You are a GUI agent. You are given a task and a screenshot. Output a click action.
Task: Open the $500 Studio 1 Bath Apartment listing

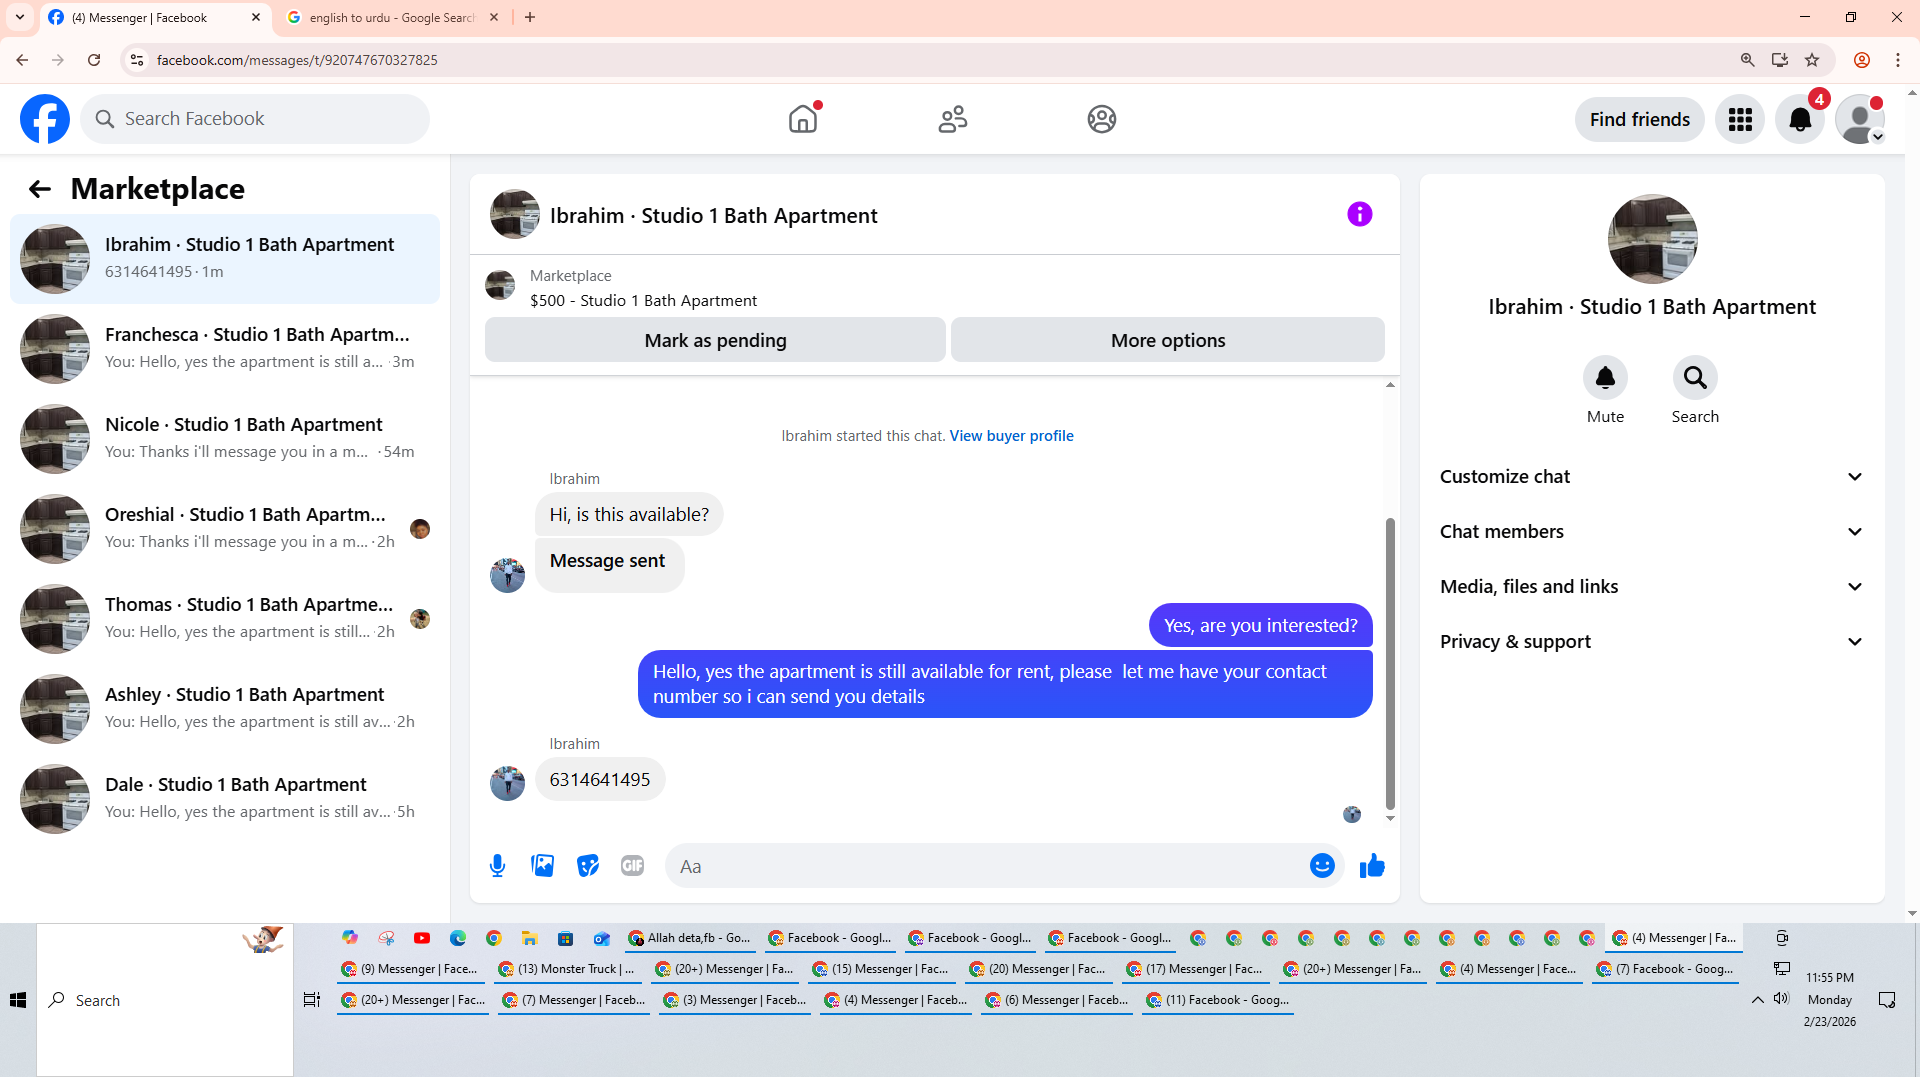[x=643, y=301]
